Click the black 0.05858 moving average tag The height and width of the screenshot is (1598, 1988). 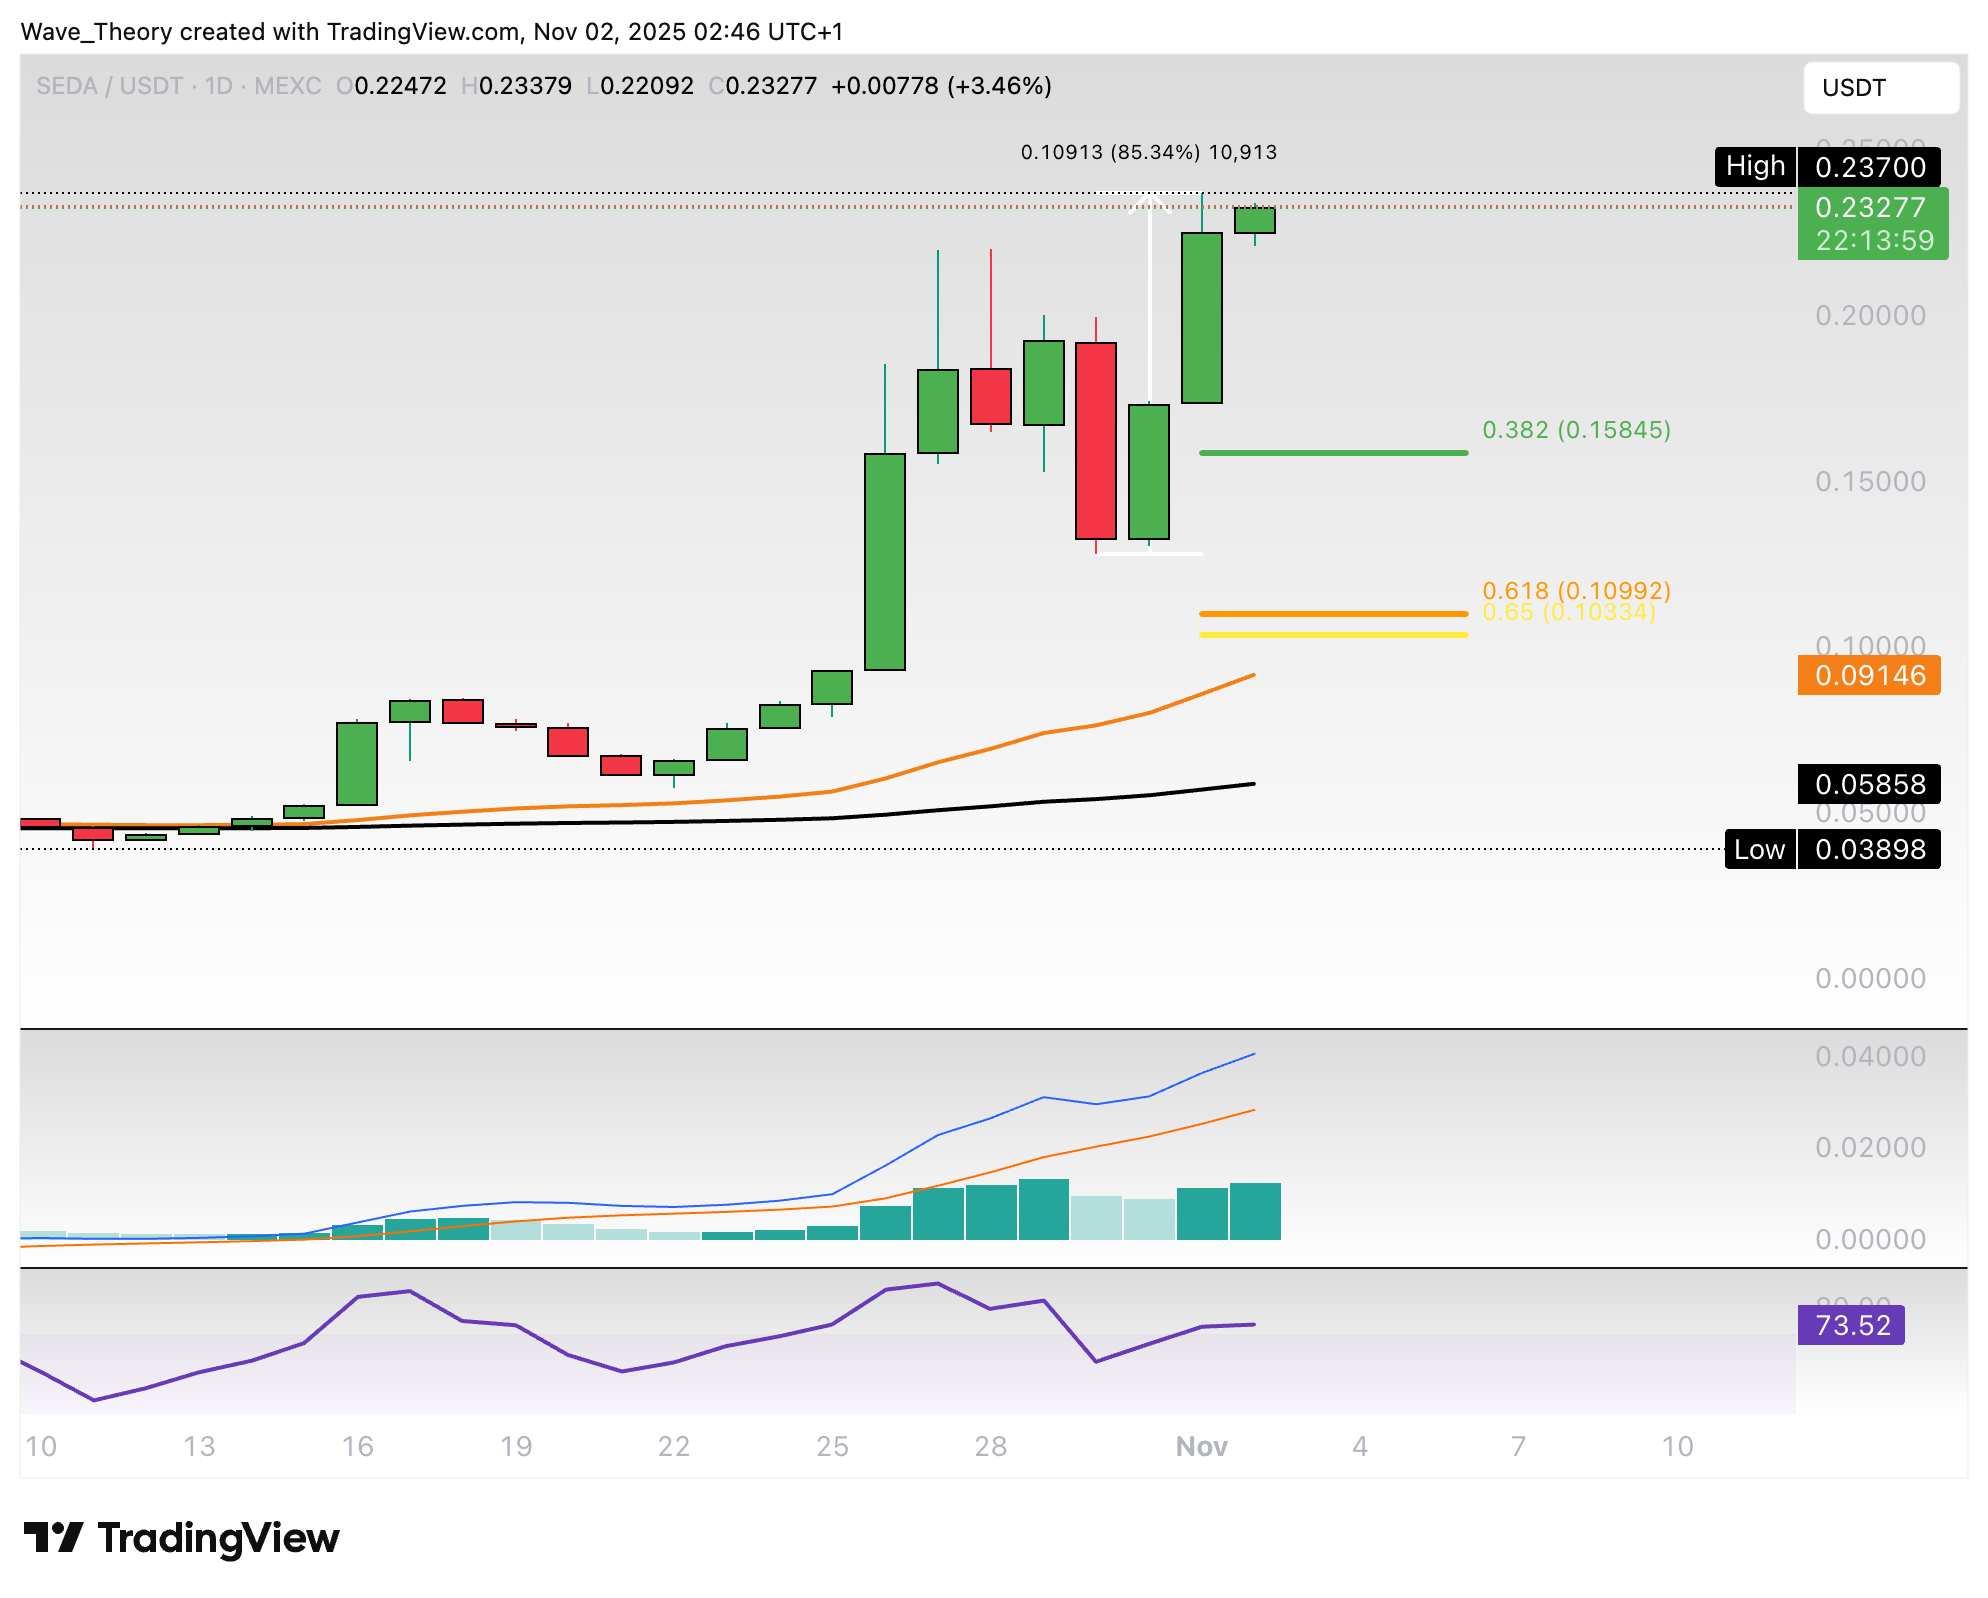[1868, 784]
